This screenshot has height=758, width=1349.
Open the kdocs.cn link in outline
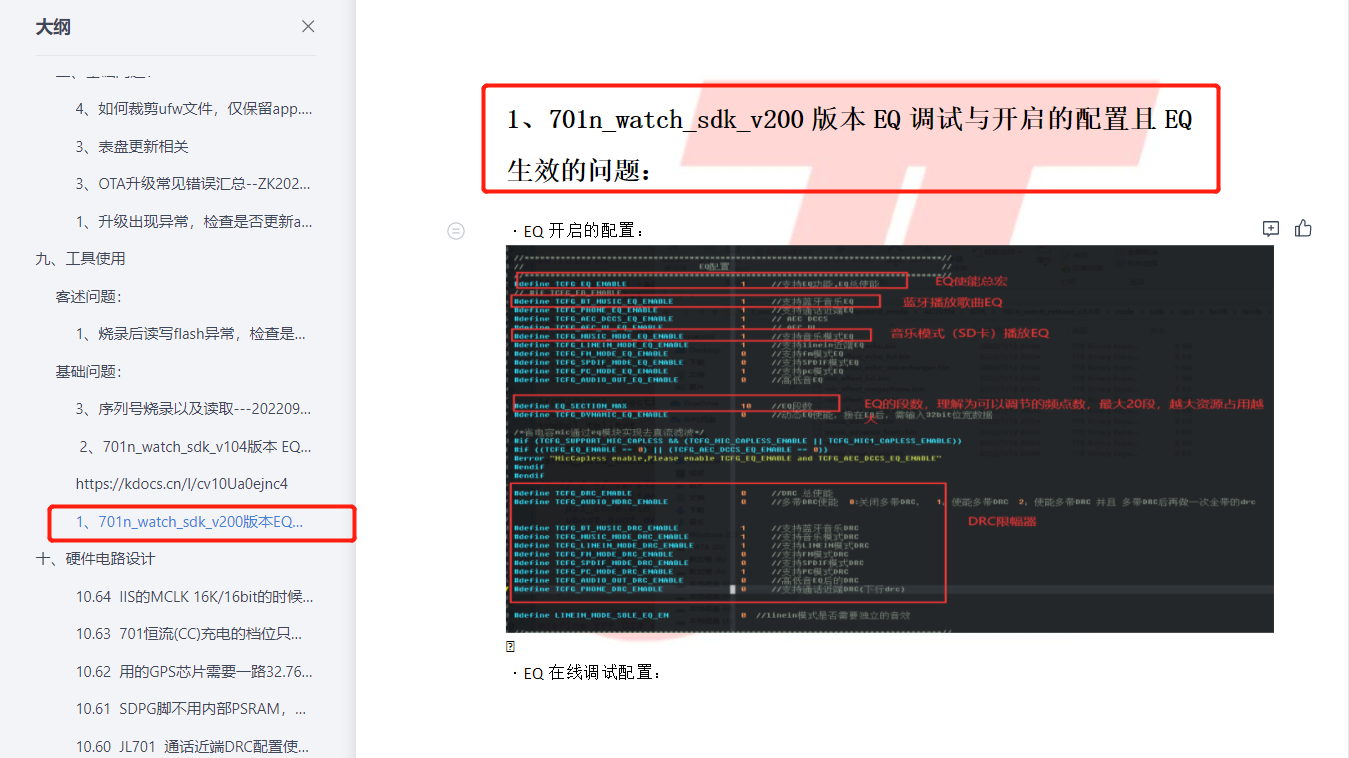[x=182, y=484]
